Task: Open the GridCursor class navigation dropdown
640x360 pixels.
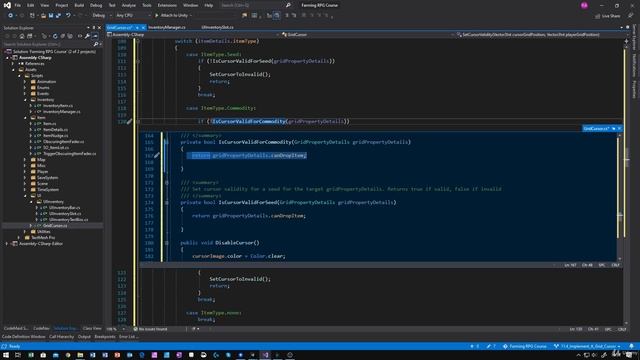Action: (x=367, y=35)
